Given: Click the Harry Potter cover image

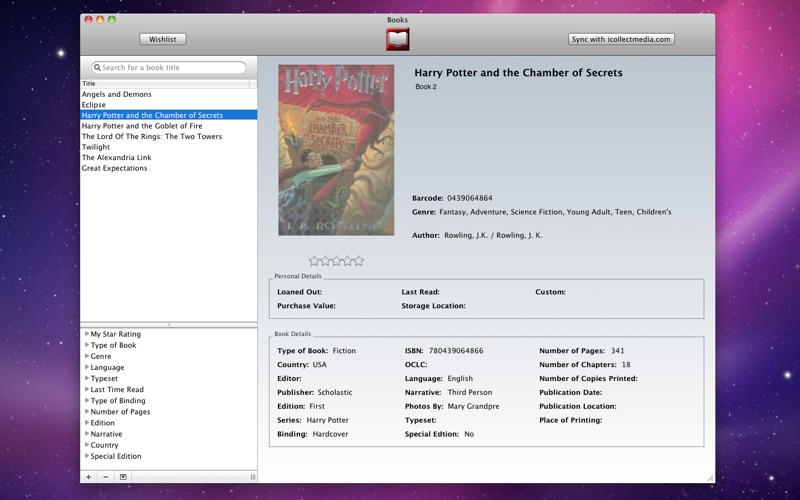Looking at the screenshot, I should (336, 150).
